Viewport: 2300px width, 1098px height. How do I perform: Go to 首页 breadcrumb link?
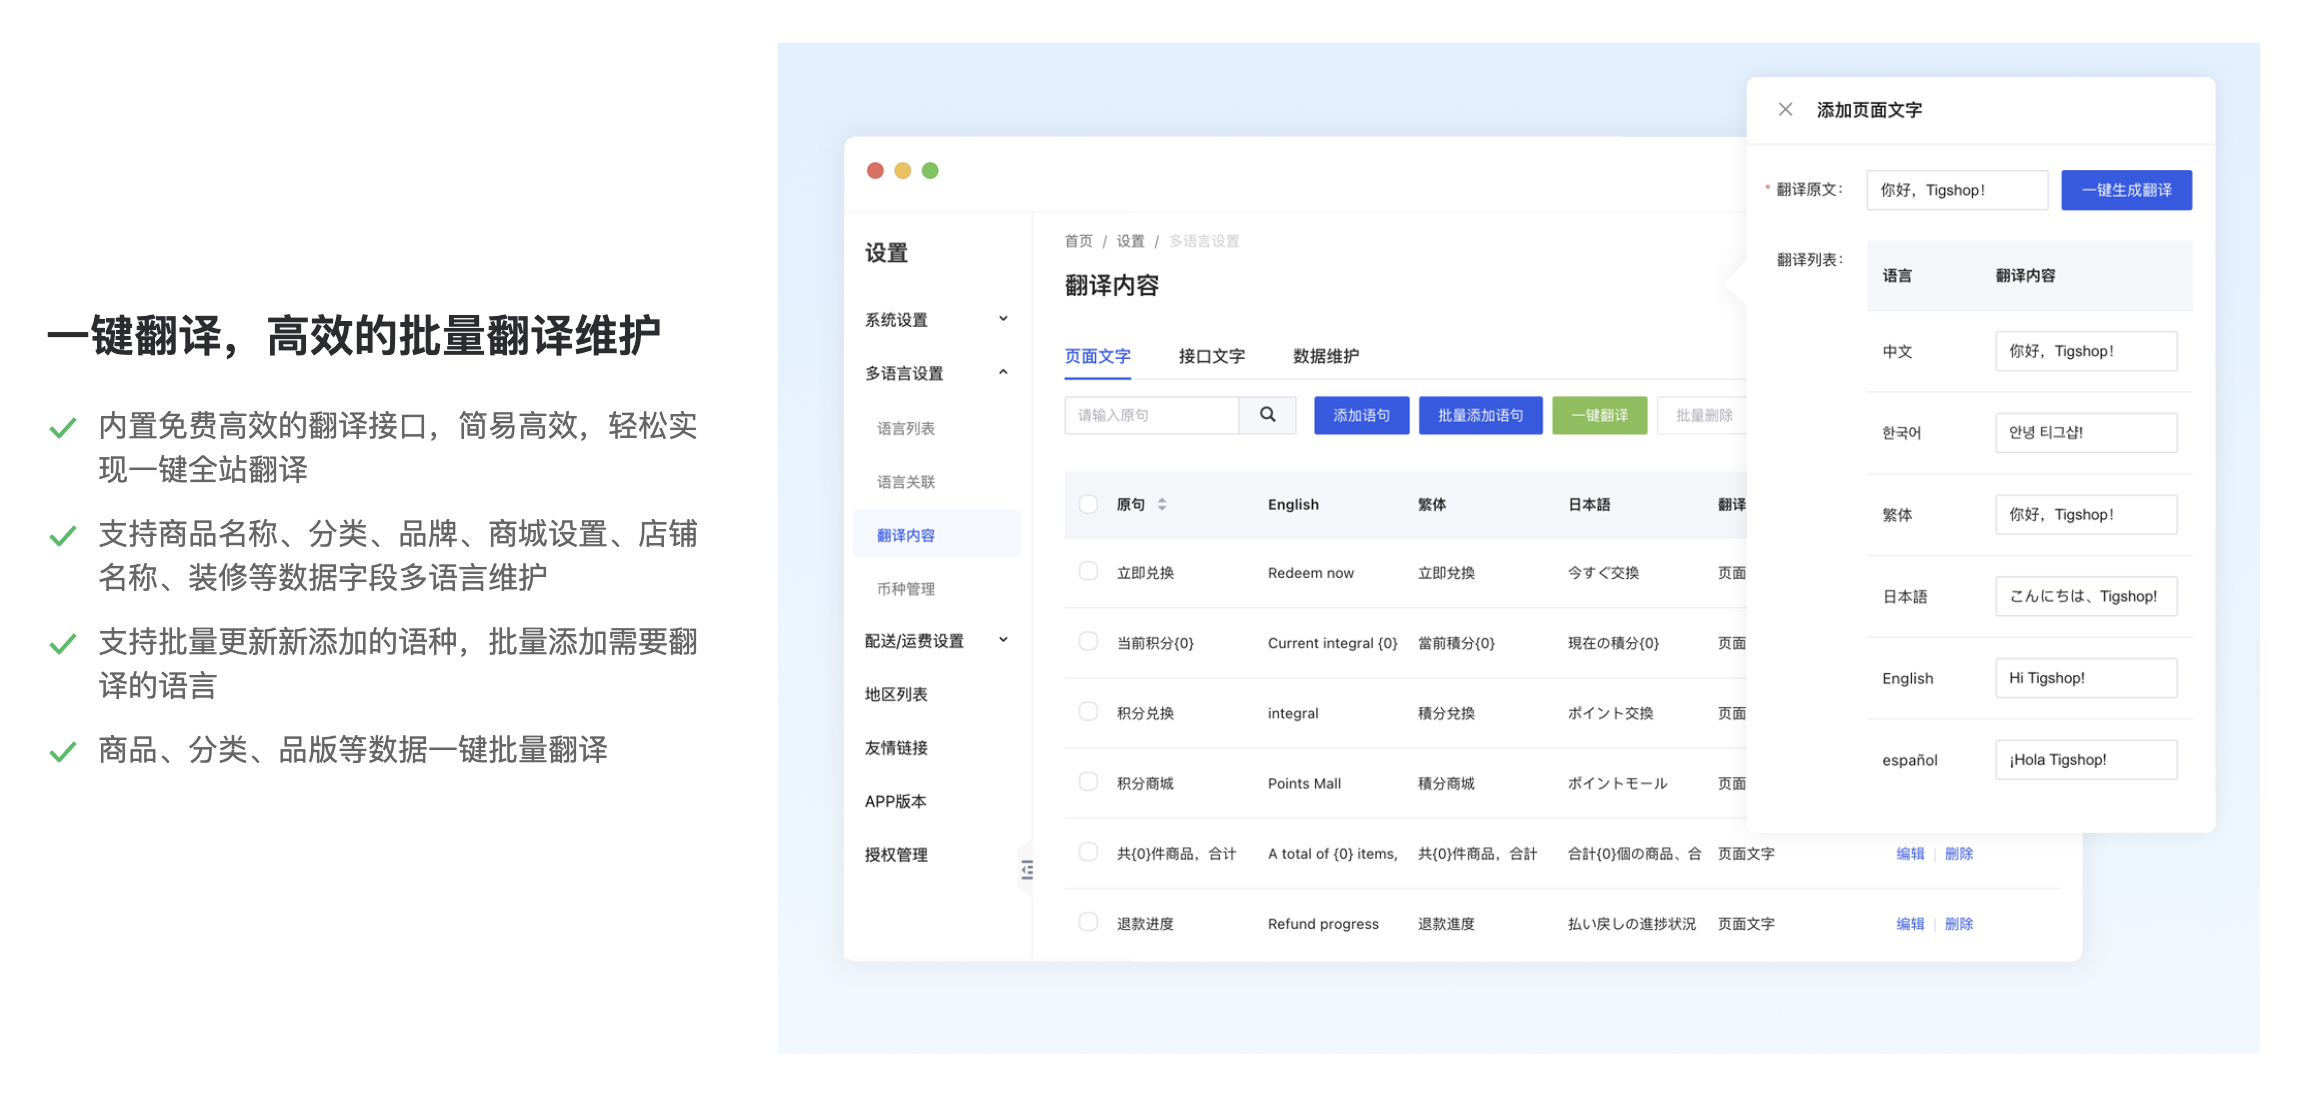[x=1078, y=241]
